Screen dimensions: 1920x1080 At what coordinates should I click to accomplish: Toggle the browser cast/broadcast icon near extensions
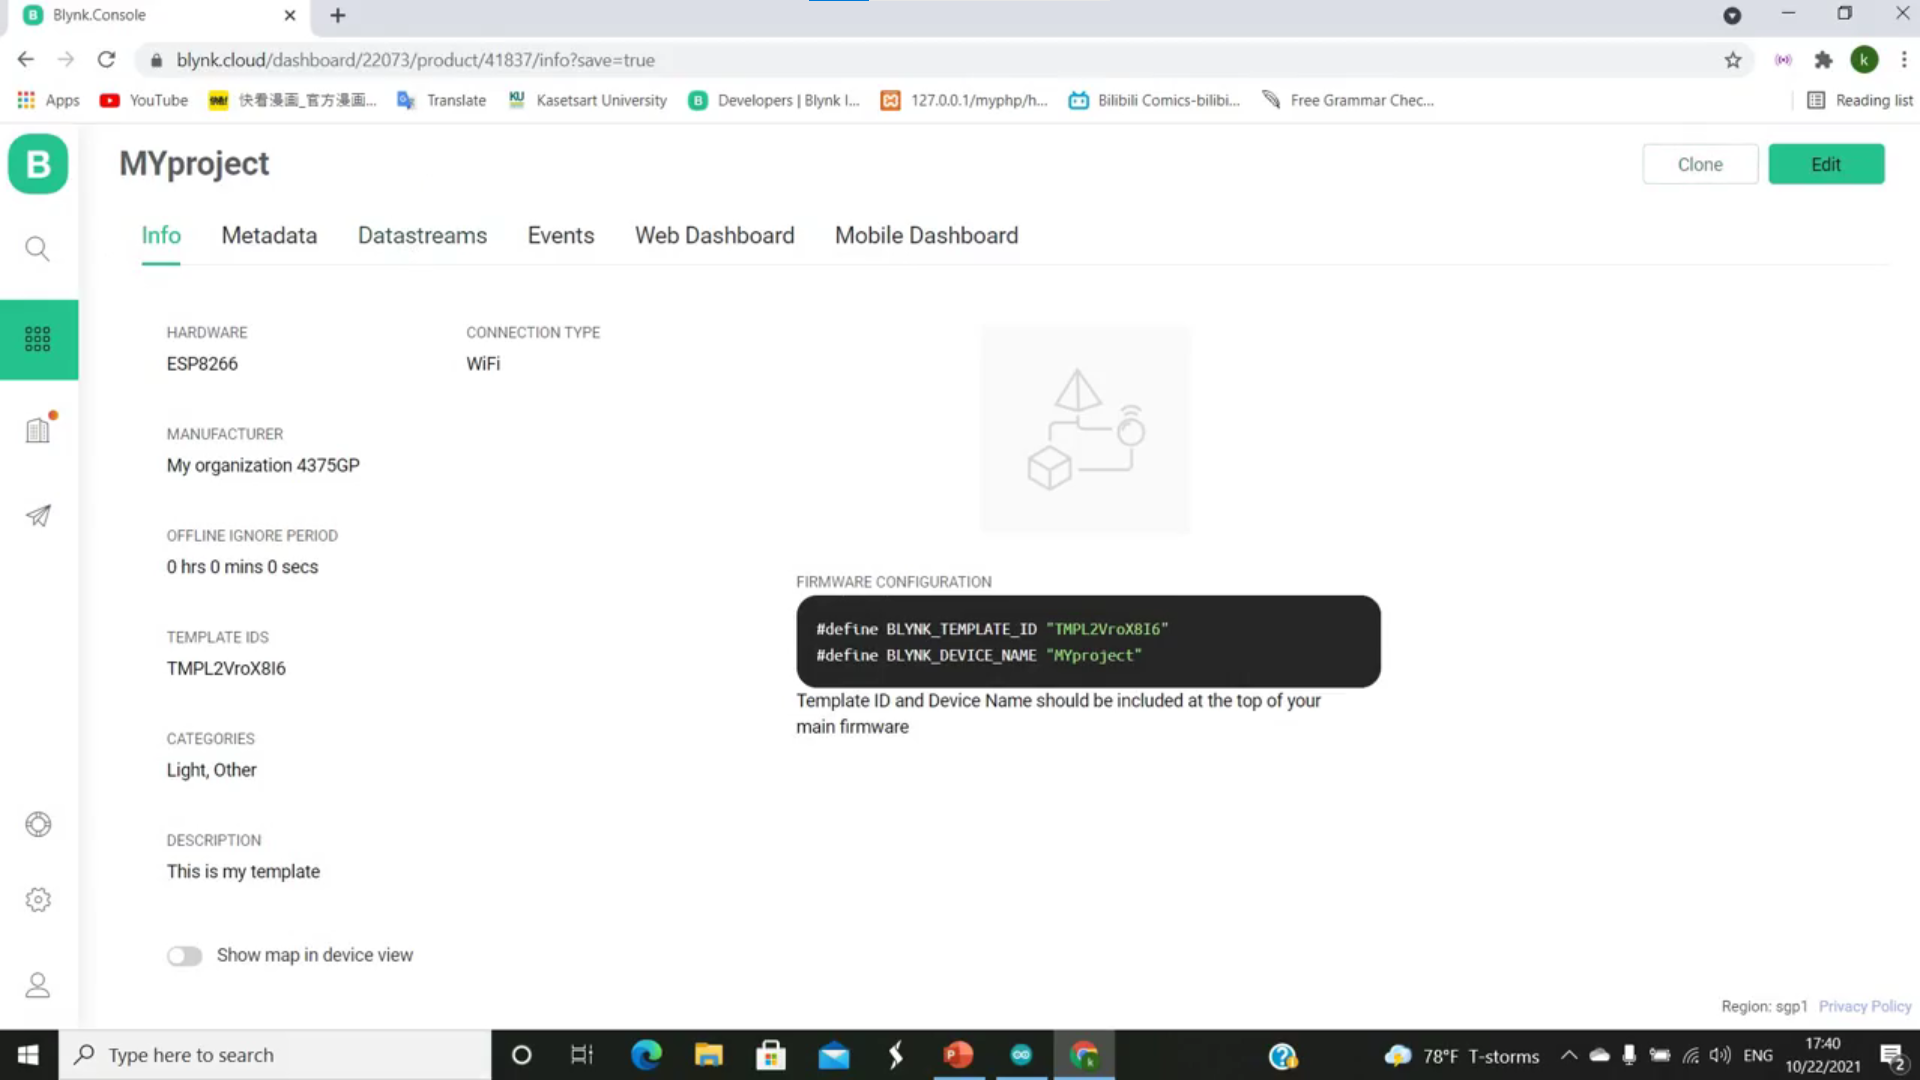1783,60
